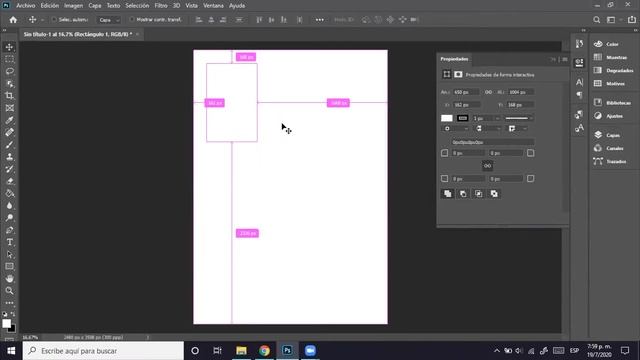The height and width of the screenshot is (360, 640).
Task: Click the share document icon at top right
Action: coord(632,20)
